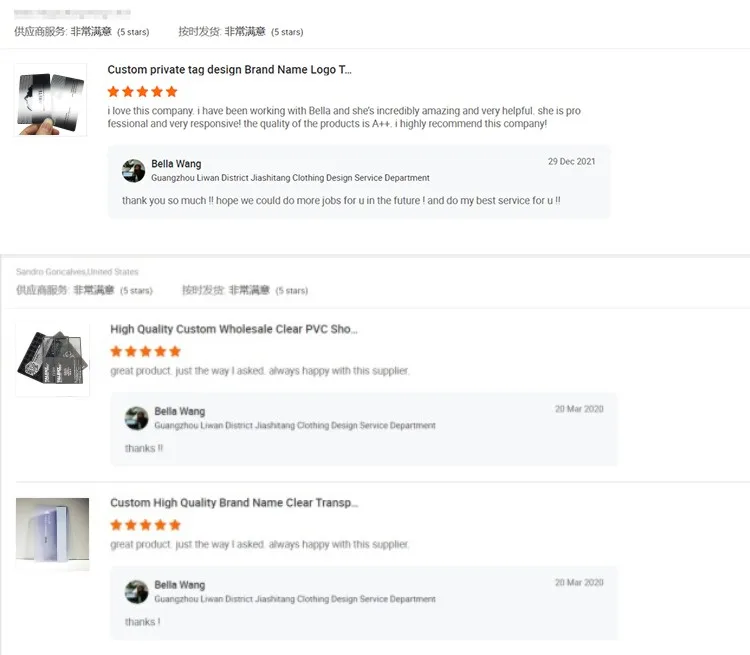The image size is (750, 655).
Task: Open 'High Quality Custom Wholesale Clear PVC' product link
Action: click(x=233, y=329)
